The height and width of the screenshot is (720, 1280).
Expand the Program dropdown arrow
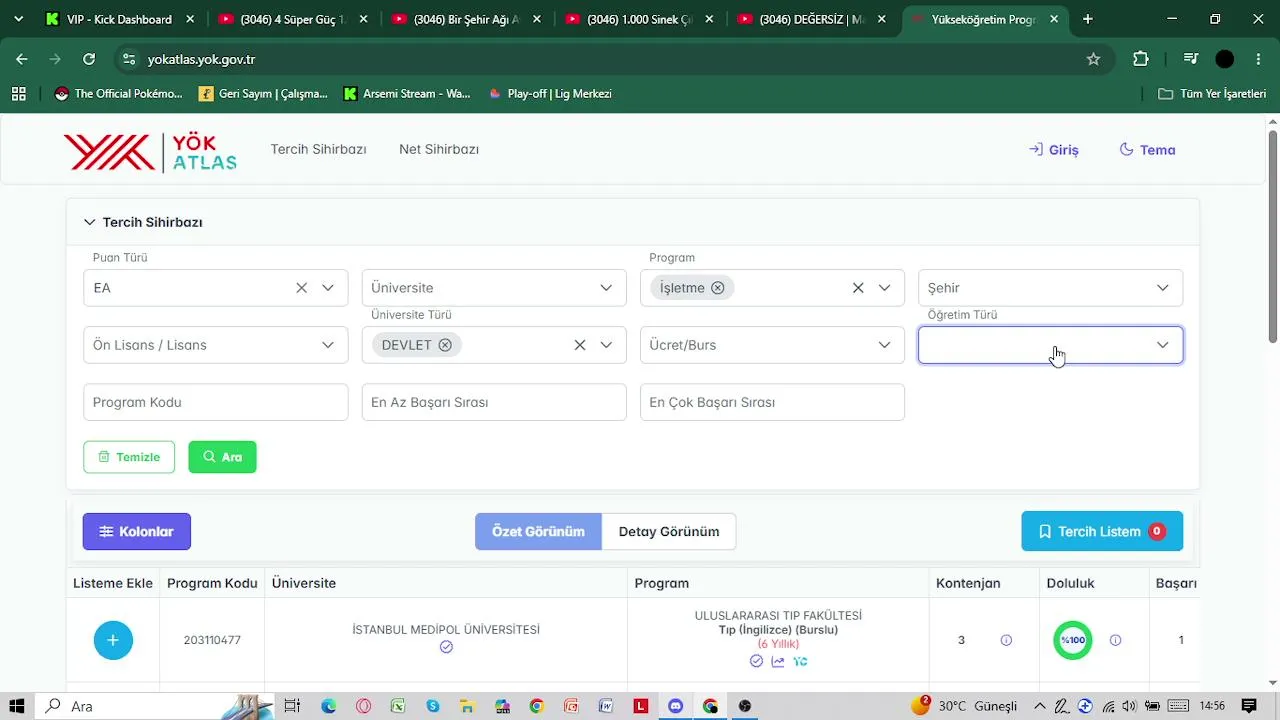tap(884, 288)
